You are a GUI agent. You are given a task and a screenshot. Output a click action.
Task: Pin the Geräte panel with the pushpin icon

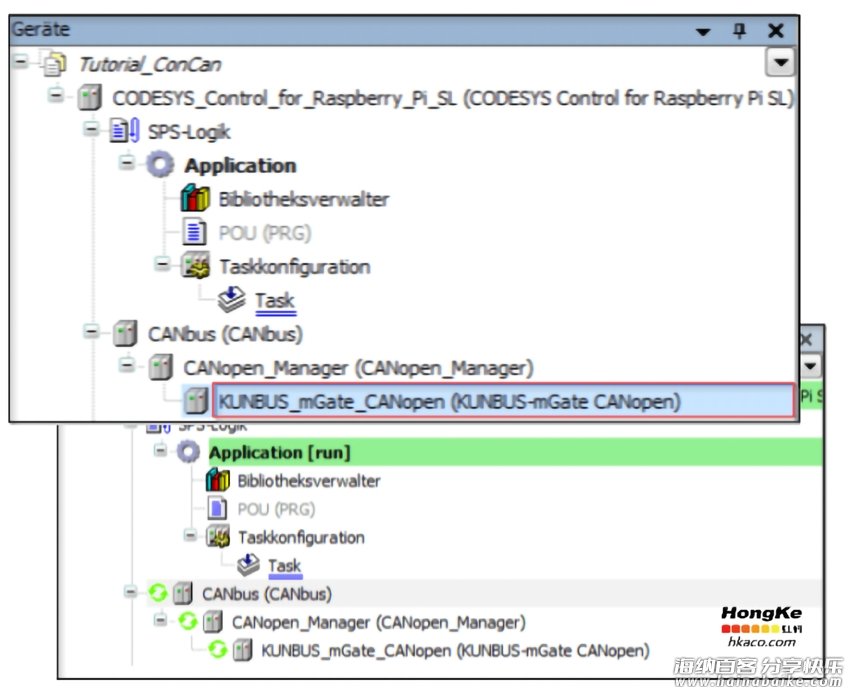(x=739, y=30)
